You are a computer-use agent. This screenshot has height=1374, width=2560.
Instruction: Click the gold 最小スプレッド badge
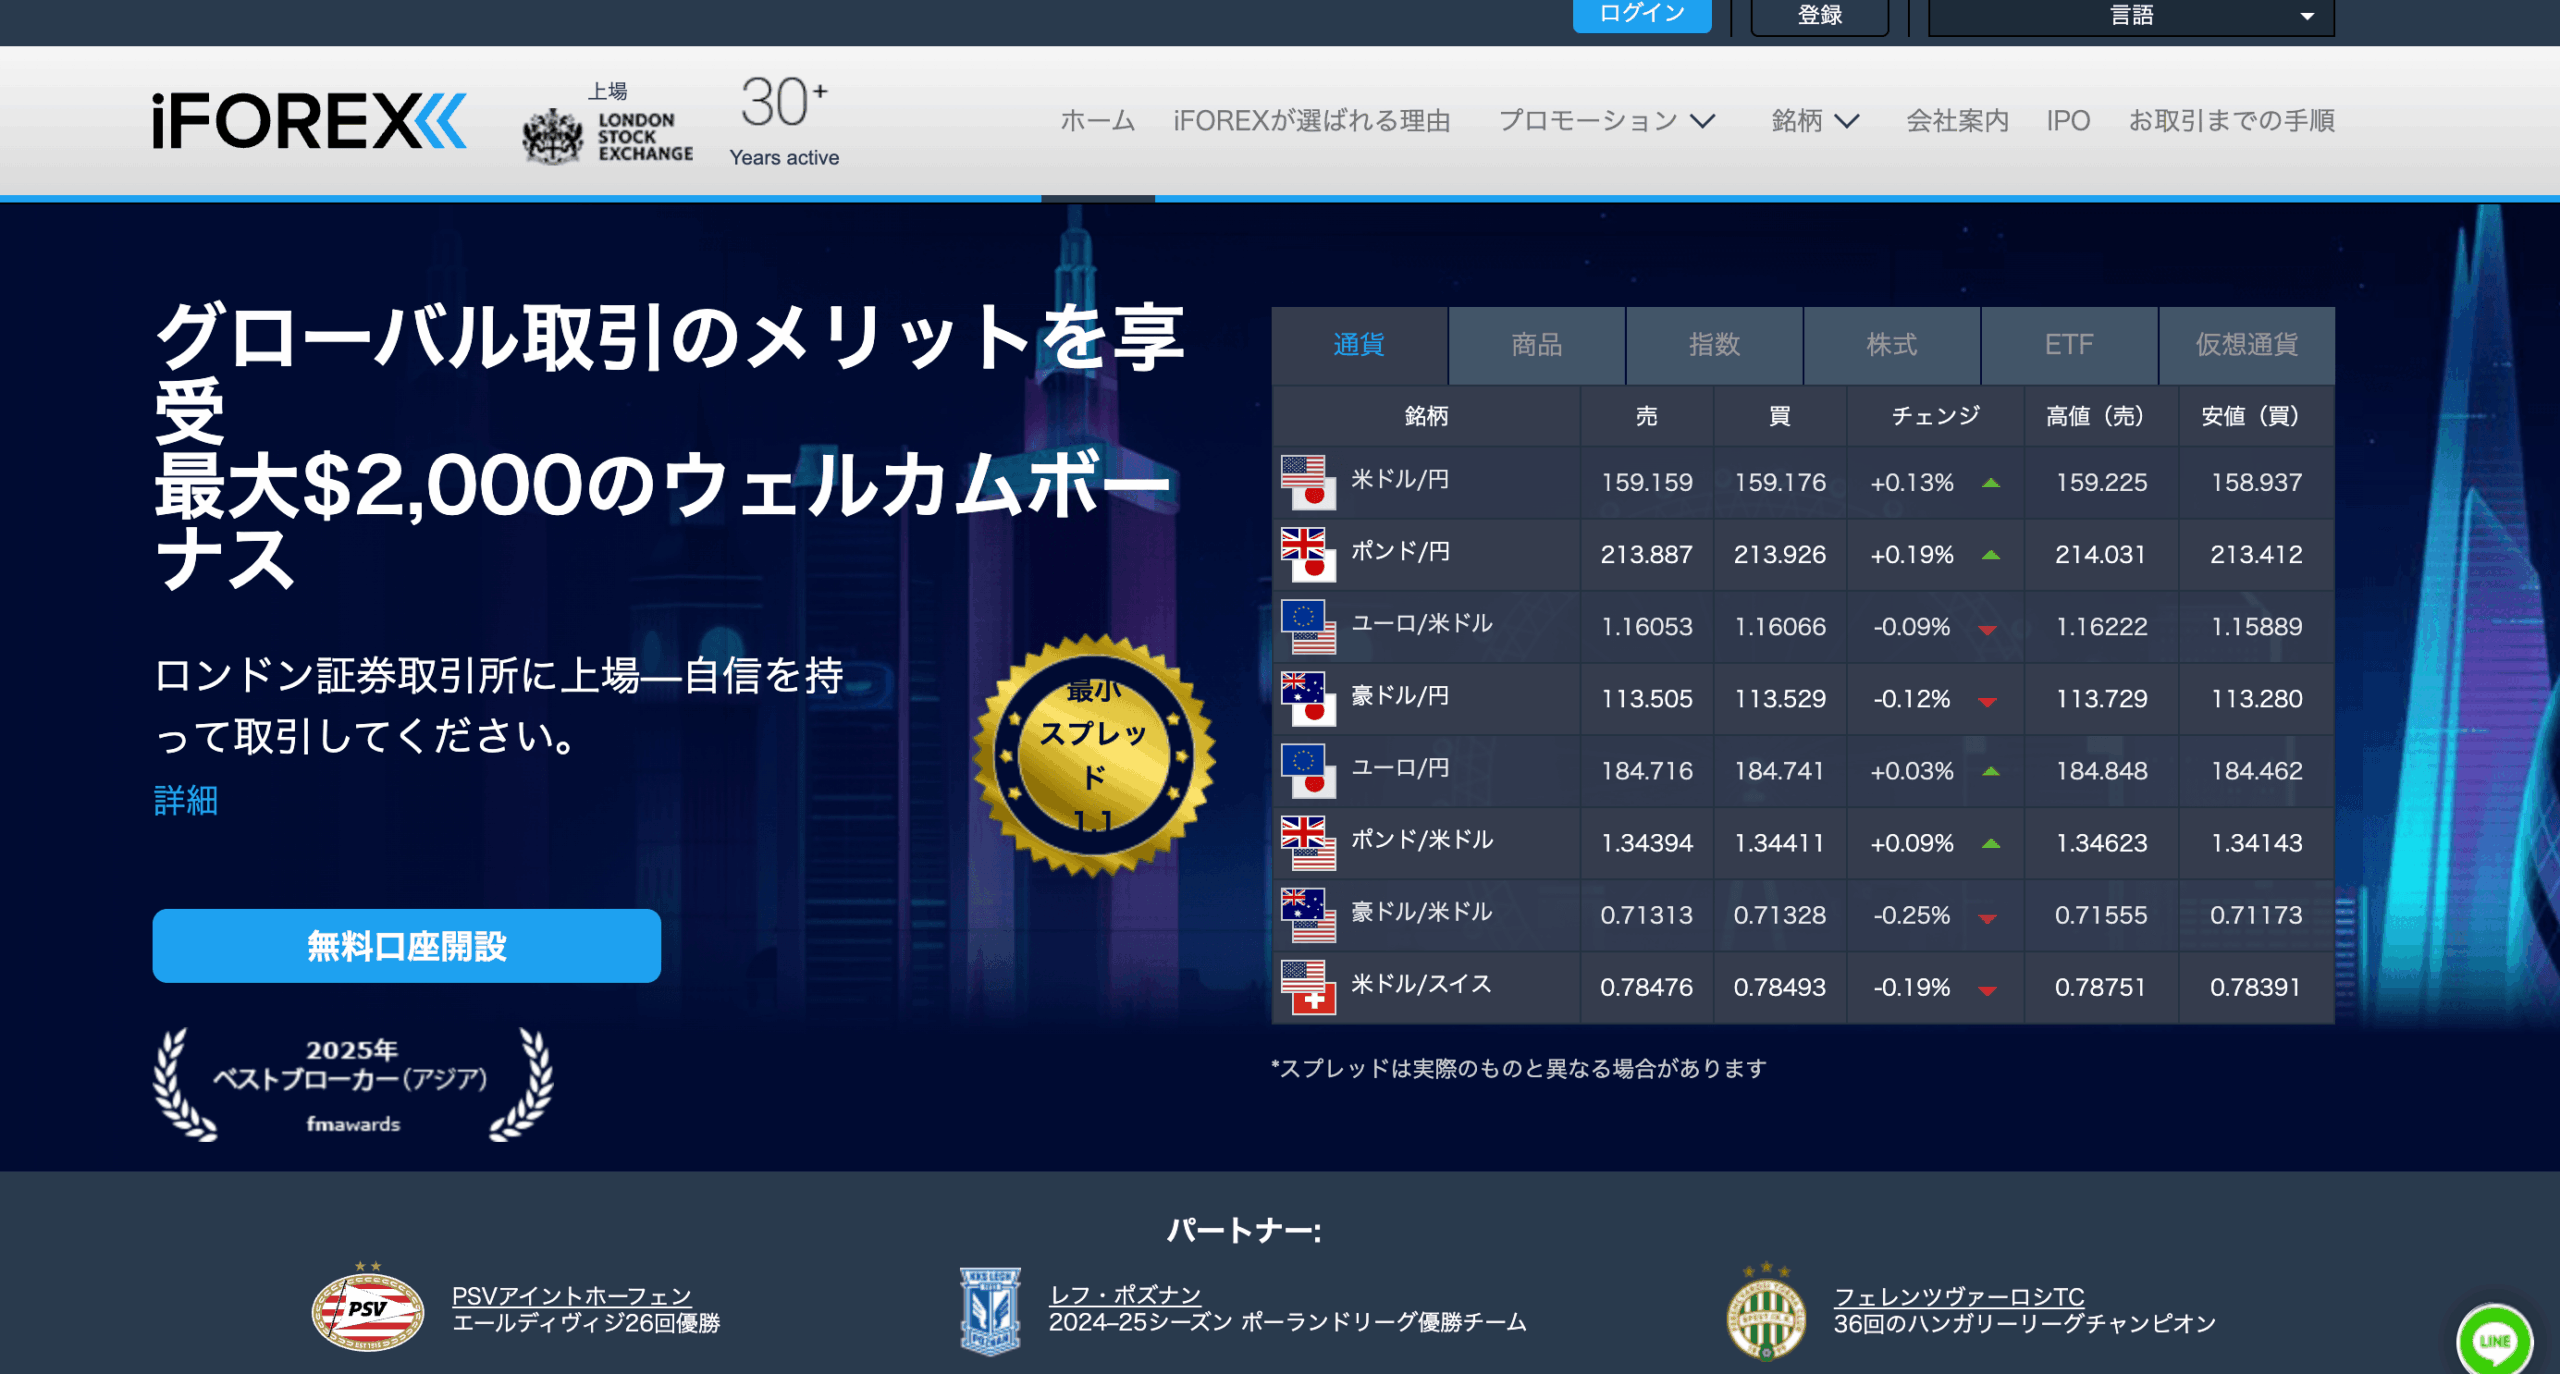1094,755
